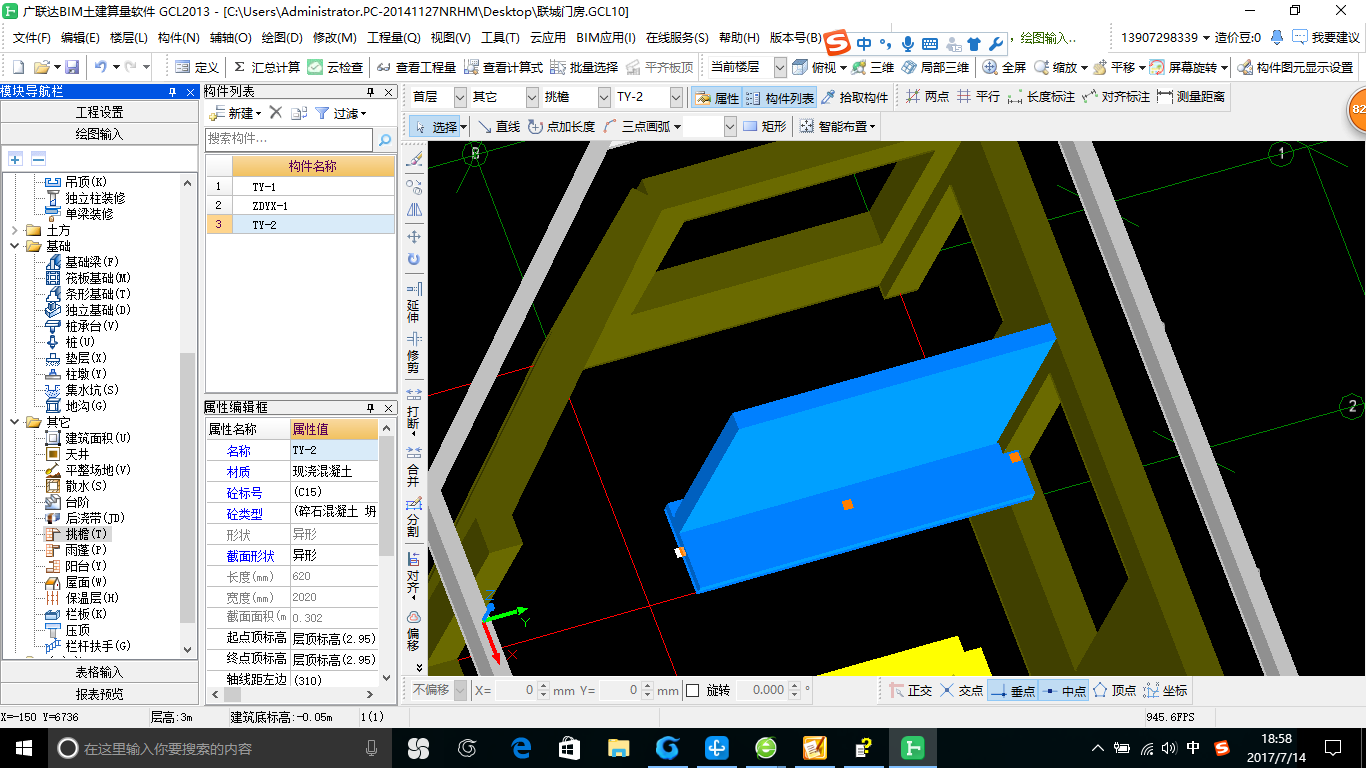This screenshot has height=768, width=1366.
Task: Open 云检查 cloud check
Action: click(336, 68)
